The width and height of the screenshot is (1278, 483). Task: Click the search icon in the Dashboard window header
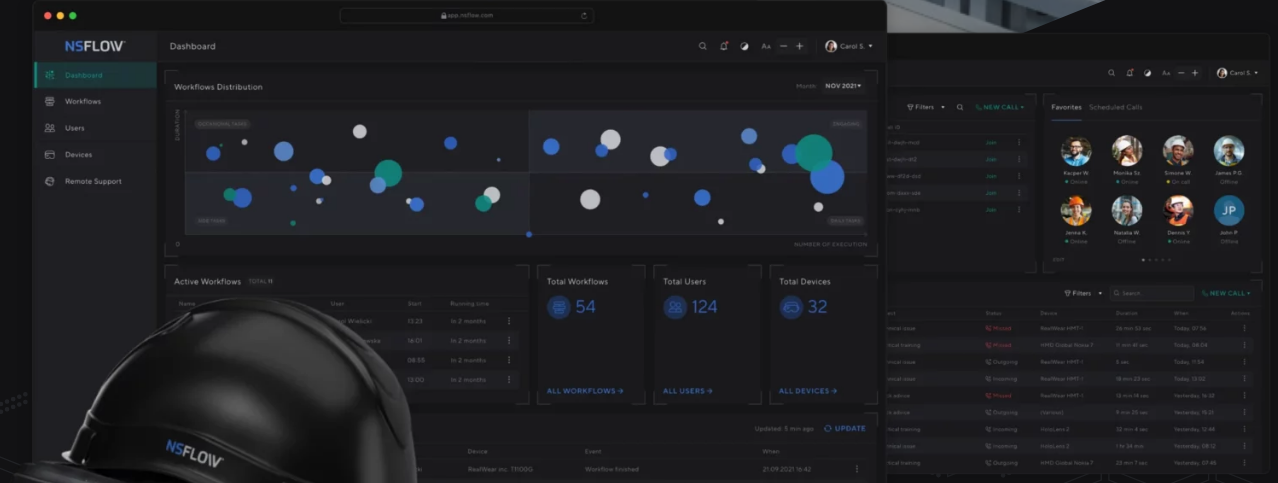tap(702, 46)
